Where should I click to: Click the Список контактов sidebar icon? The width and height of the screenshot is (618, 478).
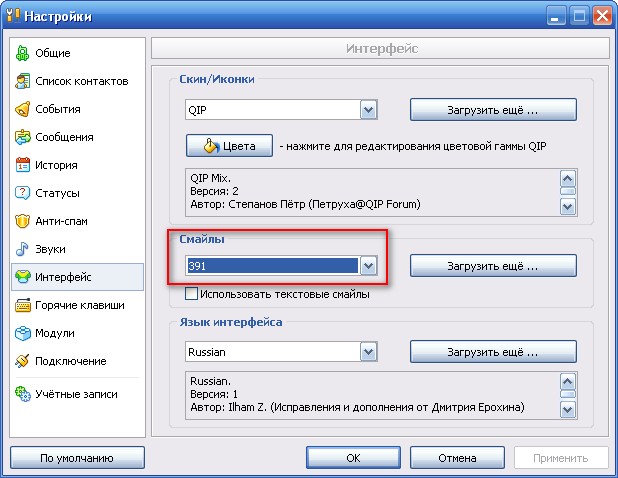(x=22, y=81)
